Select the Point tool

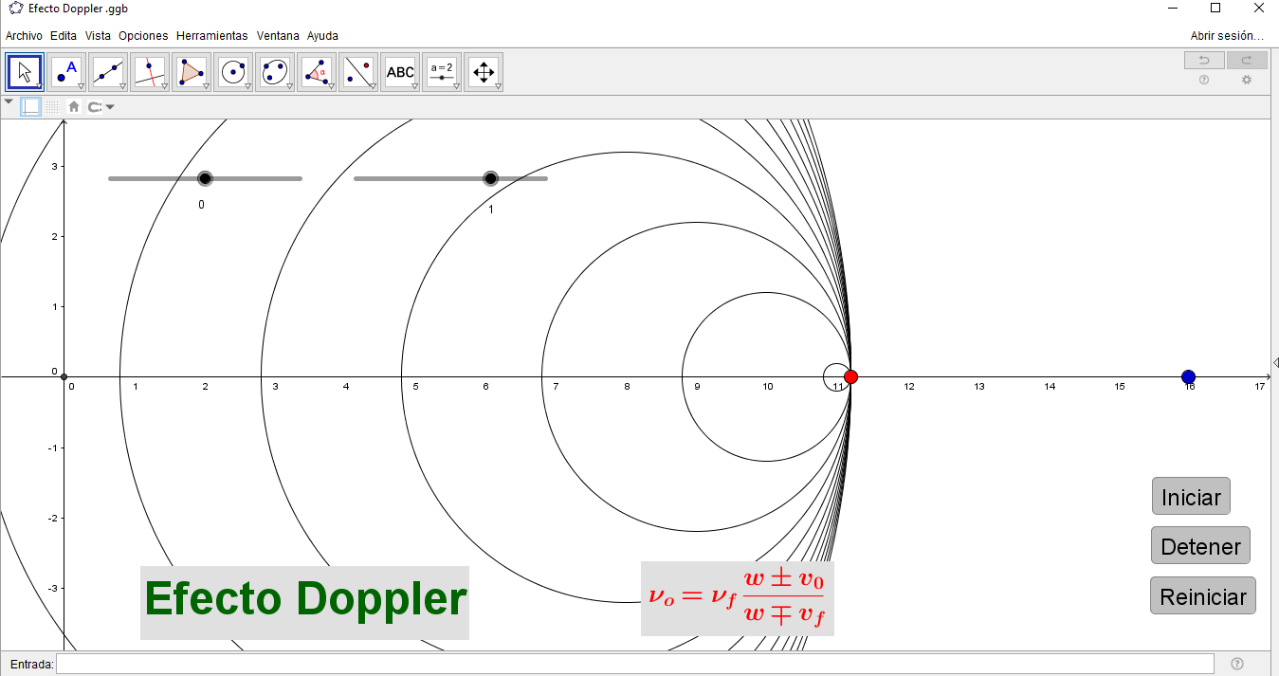tap(66, 72)
